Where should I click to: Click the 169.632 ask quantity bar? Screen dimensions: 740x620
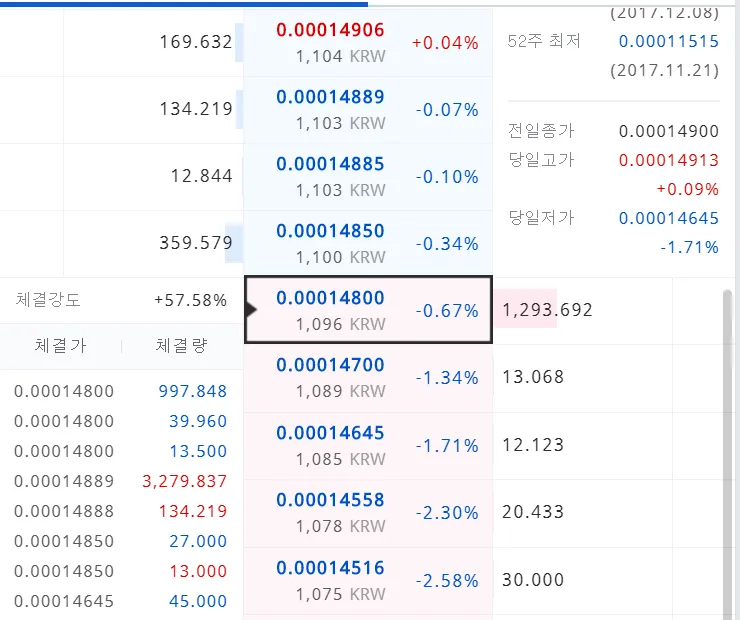(196, 42)
